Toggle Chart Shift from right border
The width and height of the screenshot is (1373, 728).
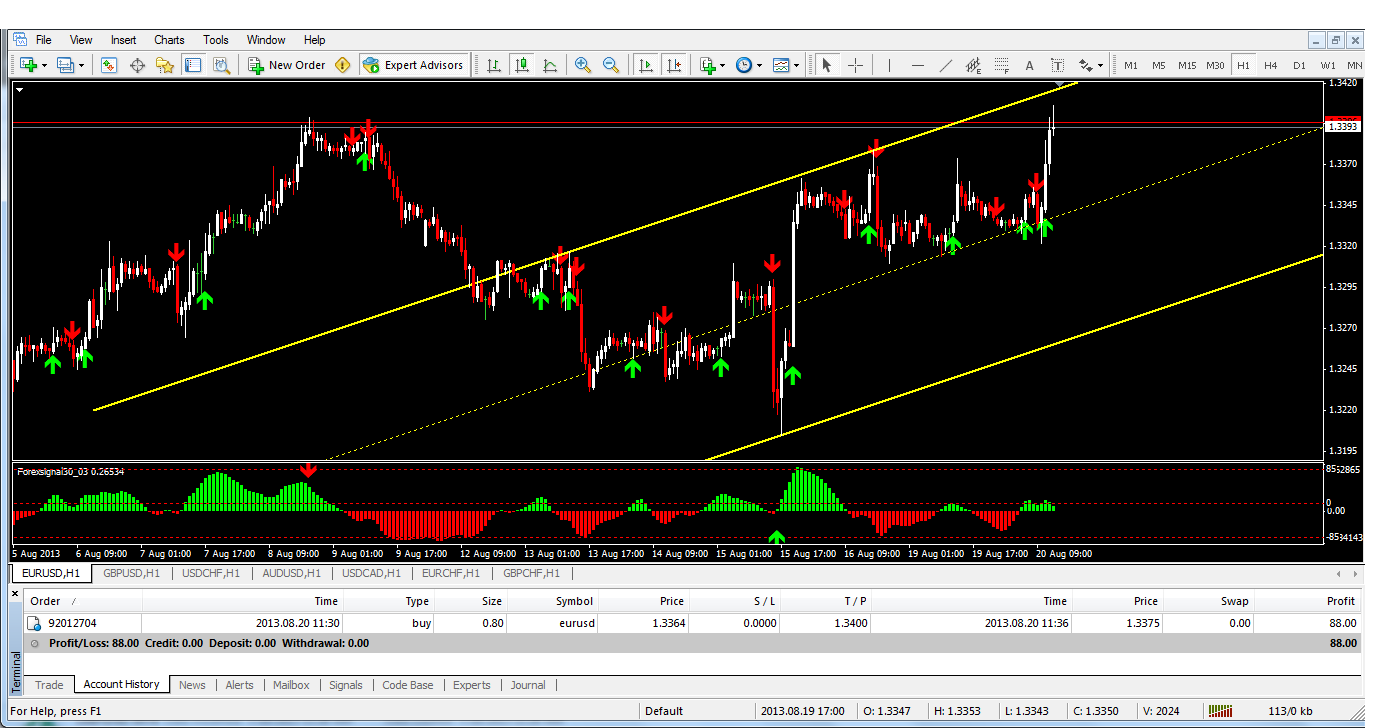tap(674, 65)
